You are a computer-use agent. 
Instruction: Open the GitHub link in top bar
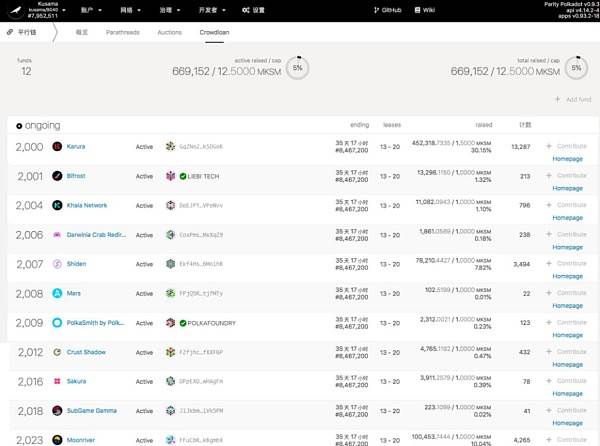tap(388, 10)
